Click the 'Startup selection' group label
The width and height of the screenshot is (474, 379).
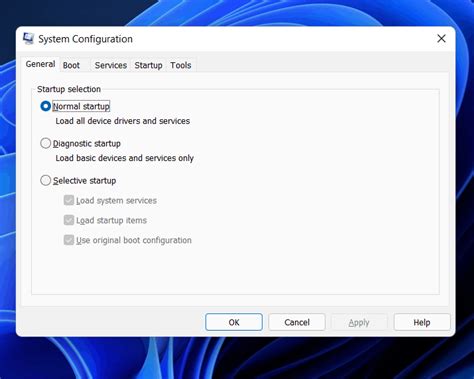pyautogui.click(x=69, y=89)
